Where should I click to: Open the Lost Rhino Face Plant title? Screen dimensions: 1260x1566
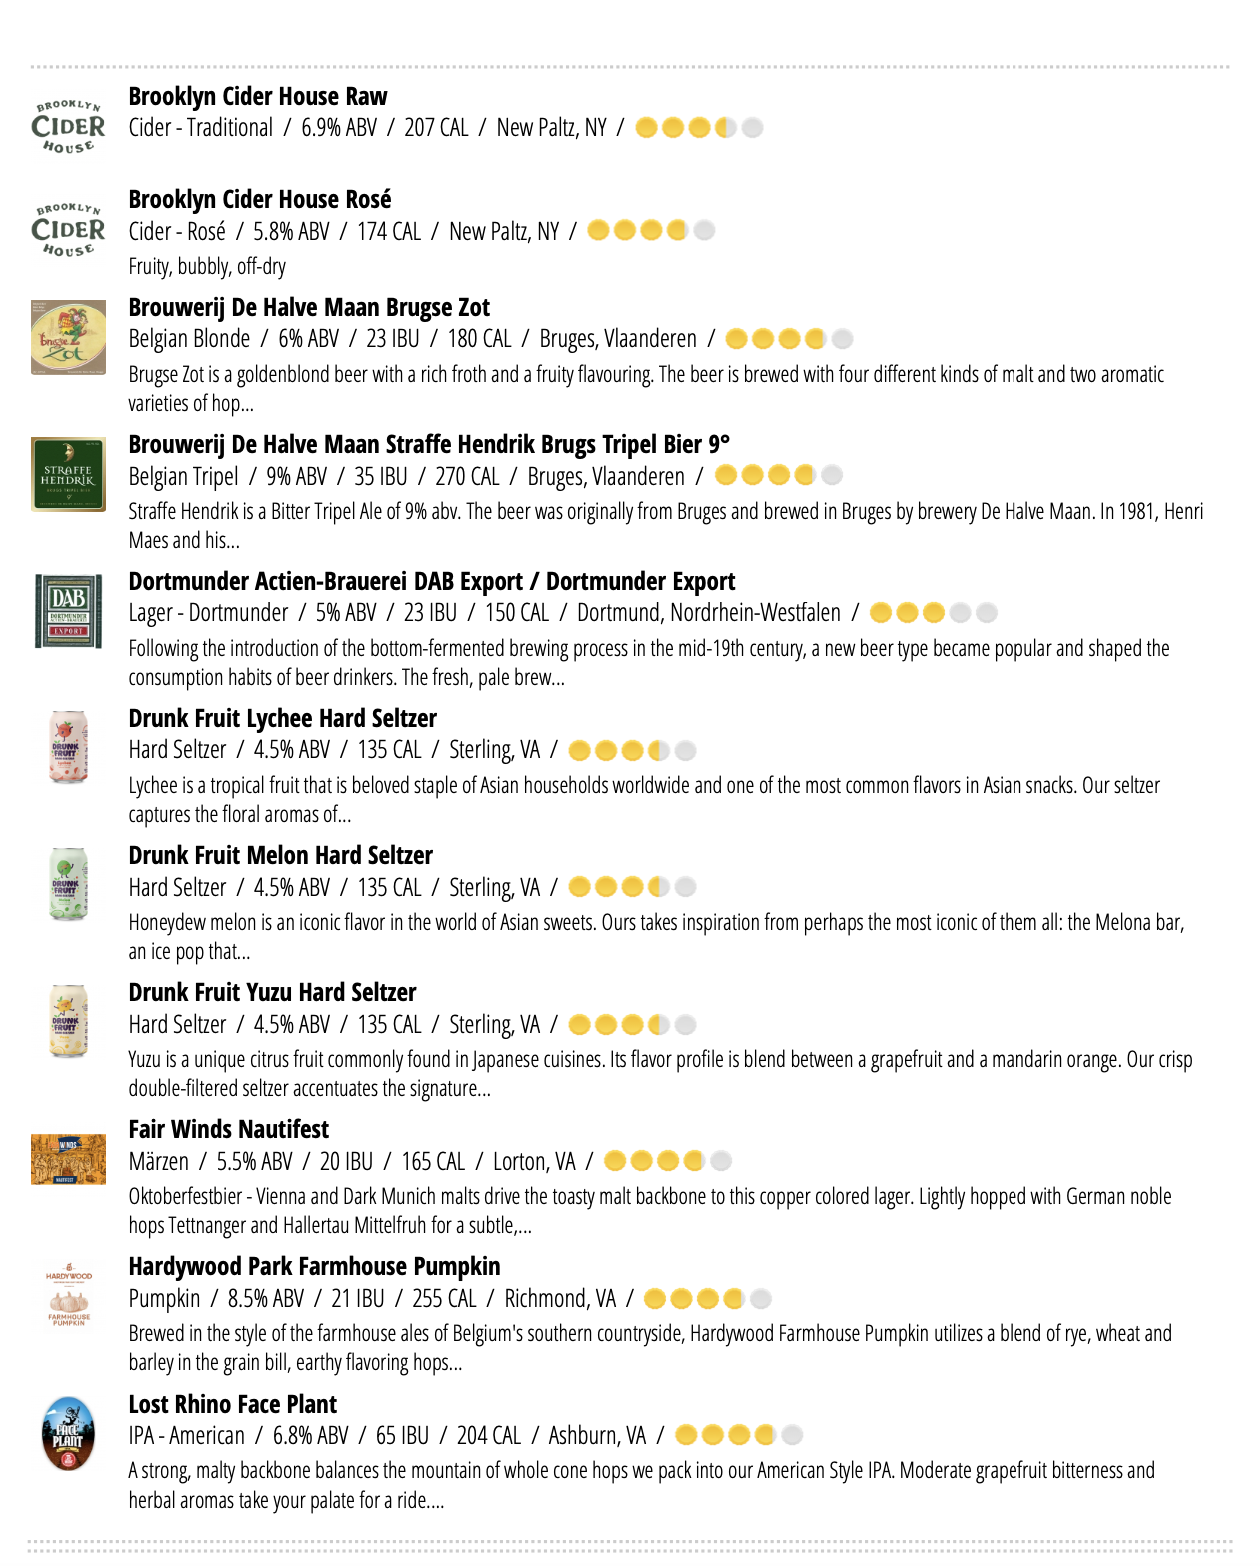(x=232, y=1404)
